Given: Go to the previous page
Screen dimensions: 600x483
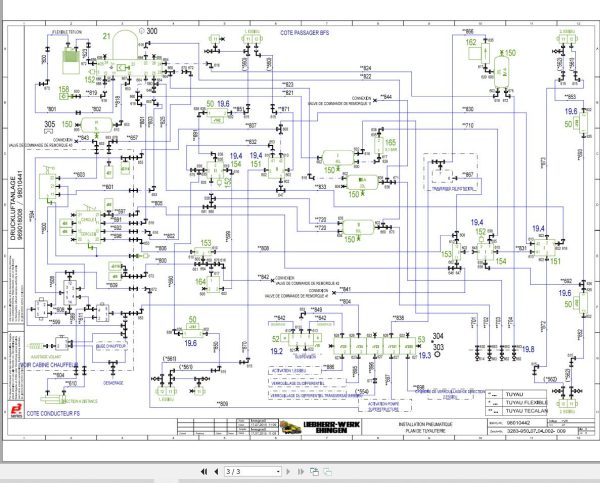Looking at the screenshot, I should [x=216, y=472].
